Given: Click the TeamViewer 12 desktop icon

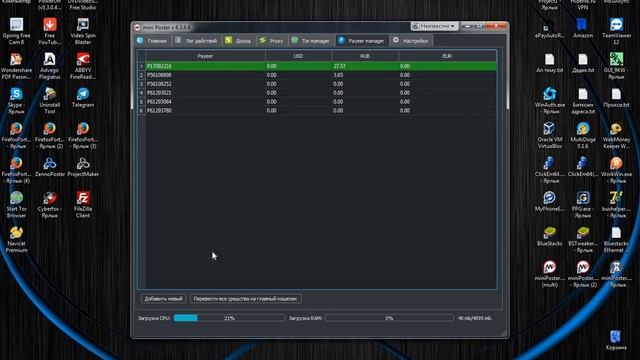Looking at the screenshot, I should coord(616,31).
